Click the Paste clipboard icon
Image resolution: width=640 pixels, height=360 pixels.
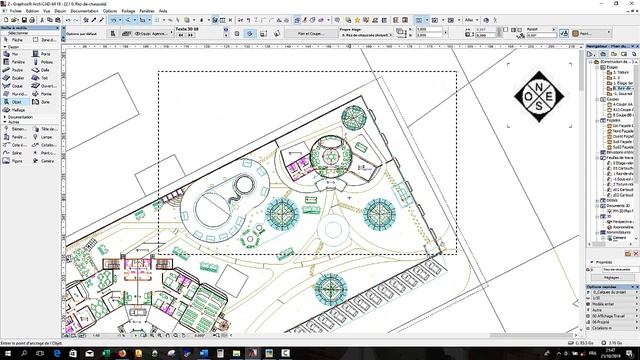click(58, 20)
